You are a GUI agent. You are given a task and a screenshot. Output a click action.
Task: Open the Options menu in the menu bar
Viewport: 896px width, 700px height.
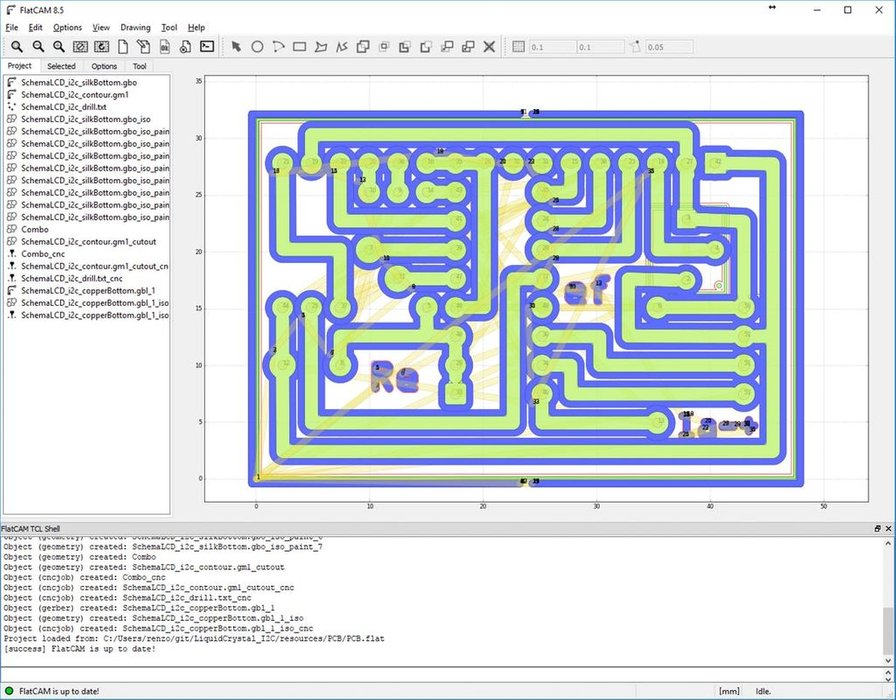(67, 27)
